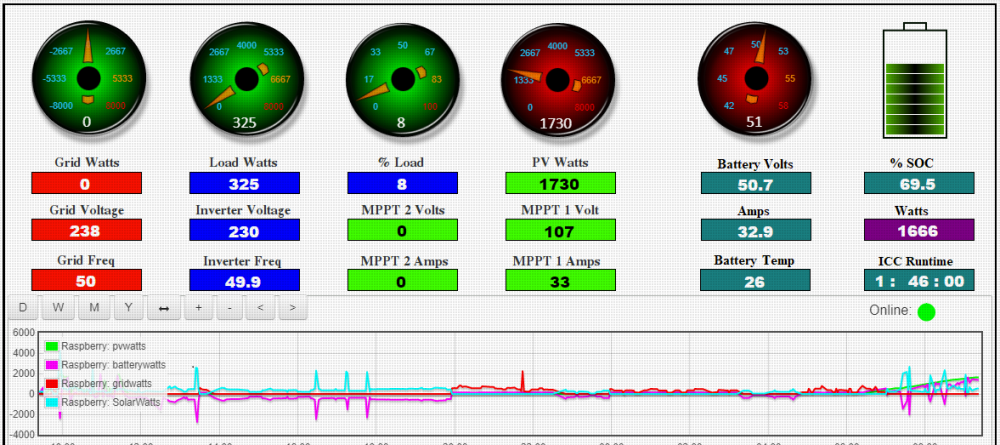Screen dimensions: 1000x445
Task: Click the horizontal zoom reset arrow button
Action: coord(164,307)
